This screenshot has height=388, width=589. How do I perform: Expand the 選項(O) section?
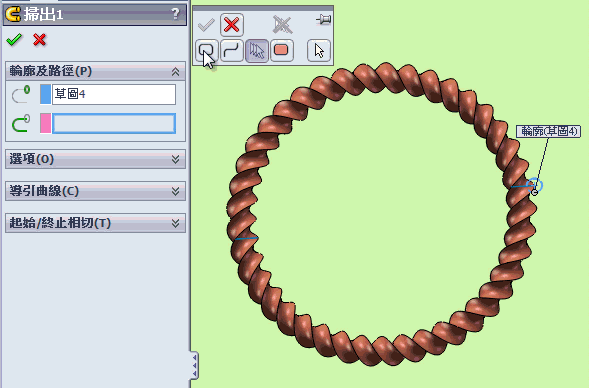click(175, 159)
